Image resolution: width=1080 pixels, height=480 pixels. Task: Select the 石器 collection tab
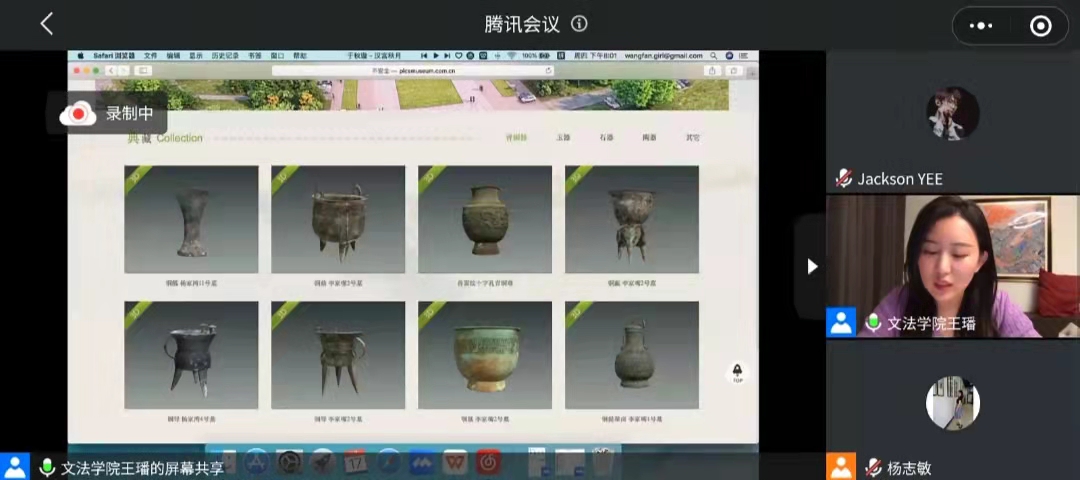click(606, 138)
